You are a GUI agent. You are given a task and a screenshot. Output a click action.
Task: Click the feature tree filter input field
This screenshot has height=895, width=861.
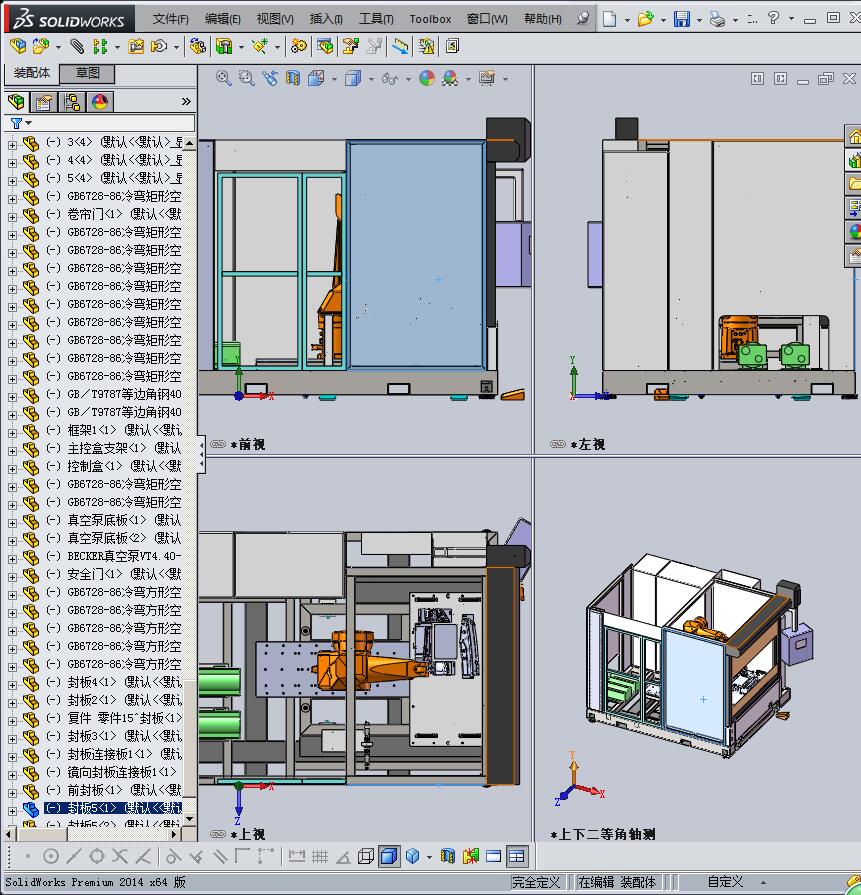pos(100,123)
